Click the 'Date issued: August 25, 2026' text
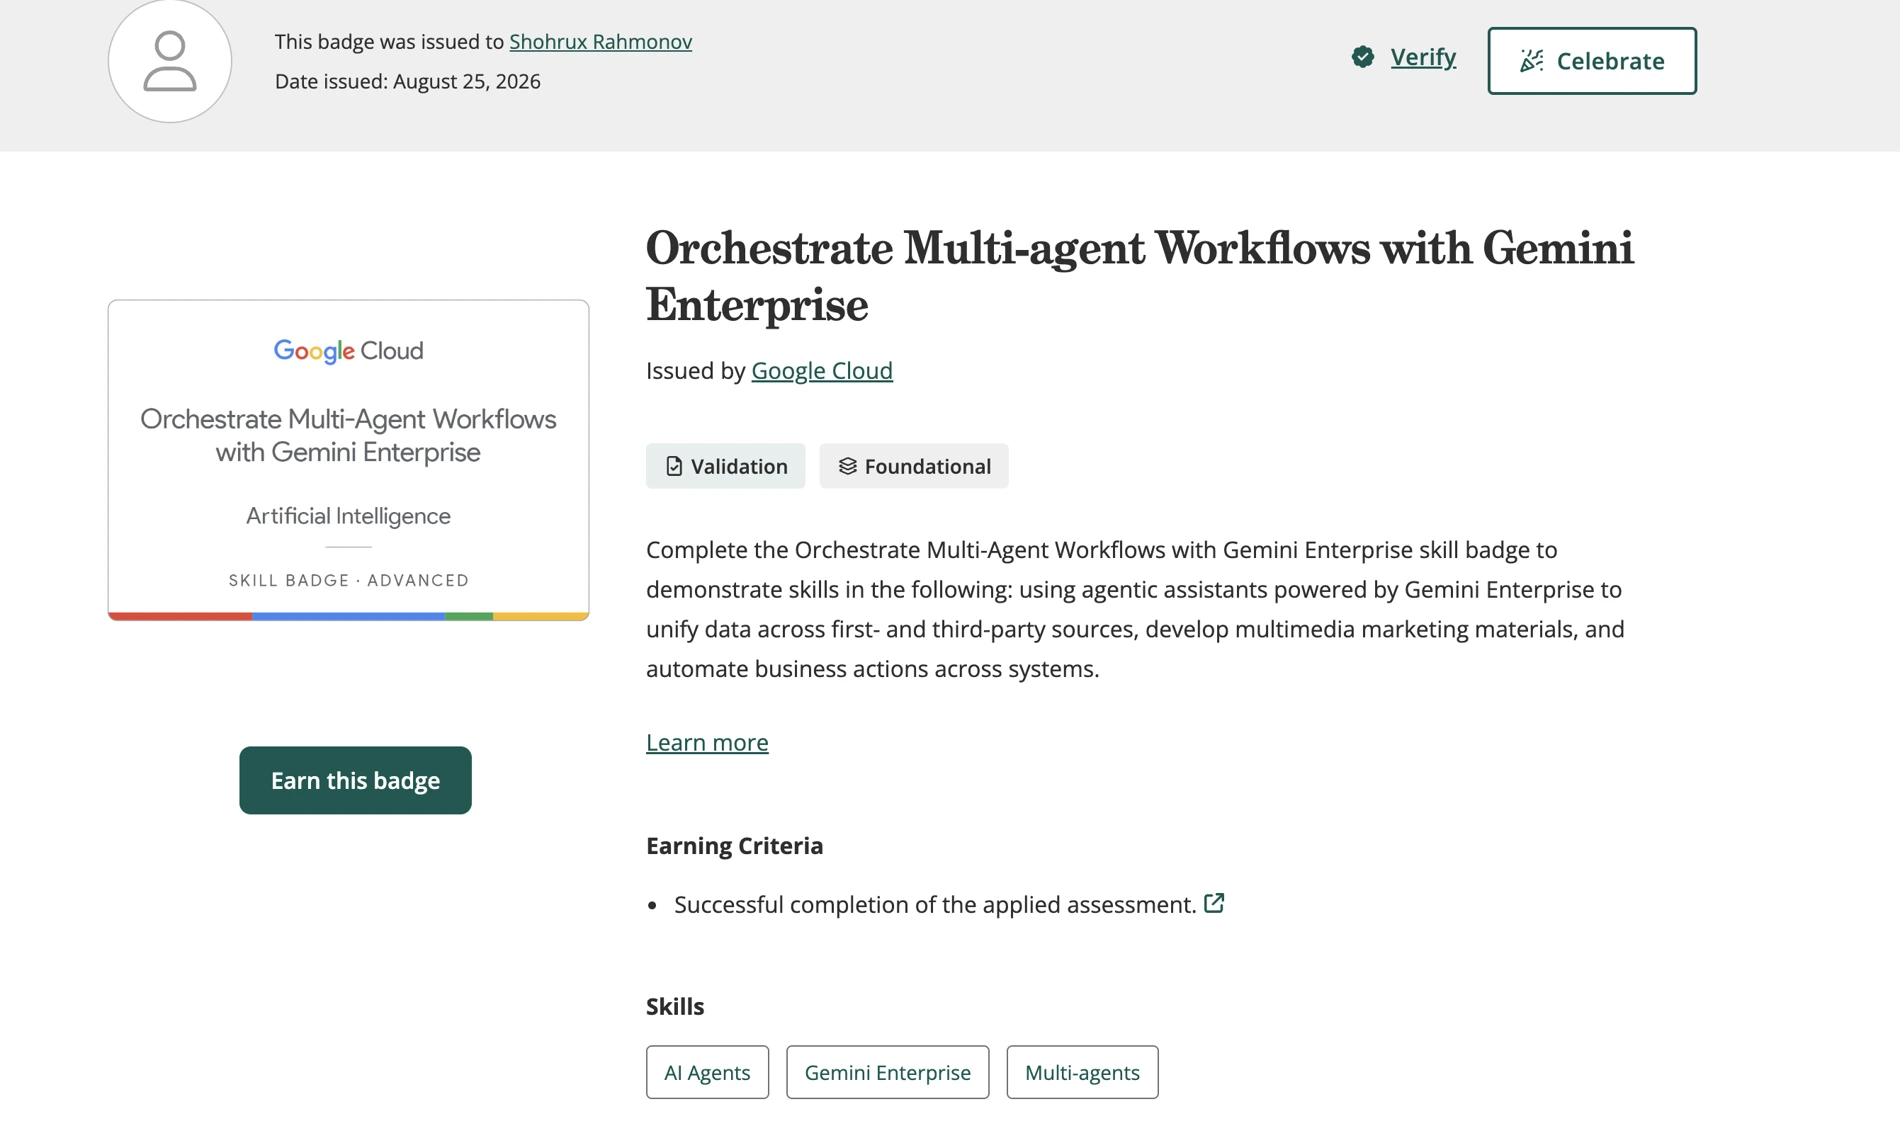The image size is (1900, 1126). click(408, 81)
